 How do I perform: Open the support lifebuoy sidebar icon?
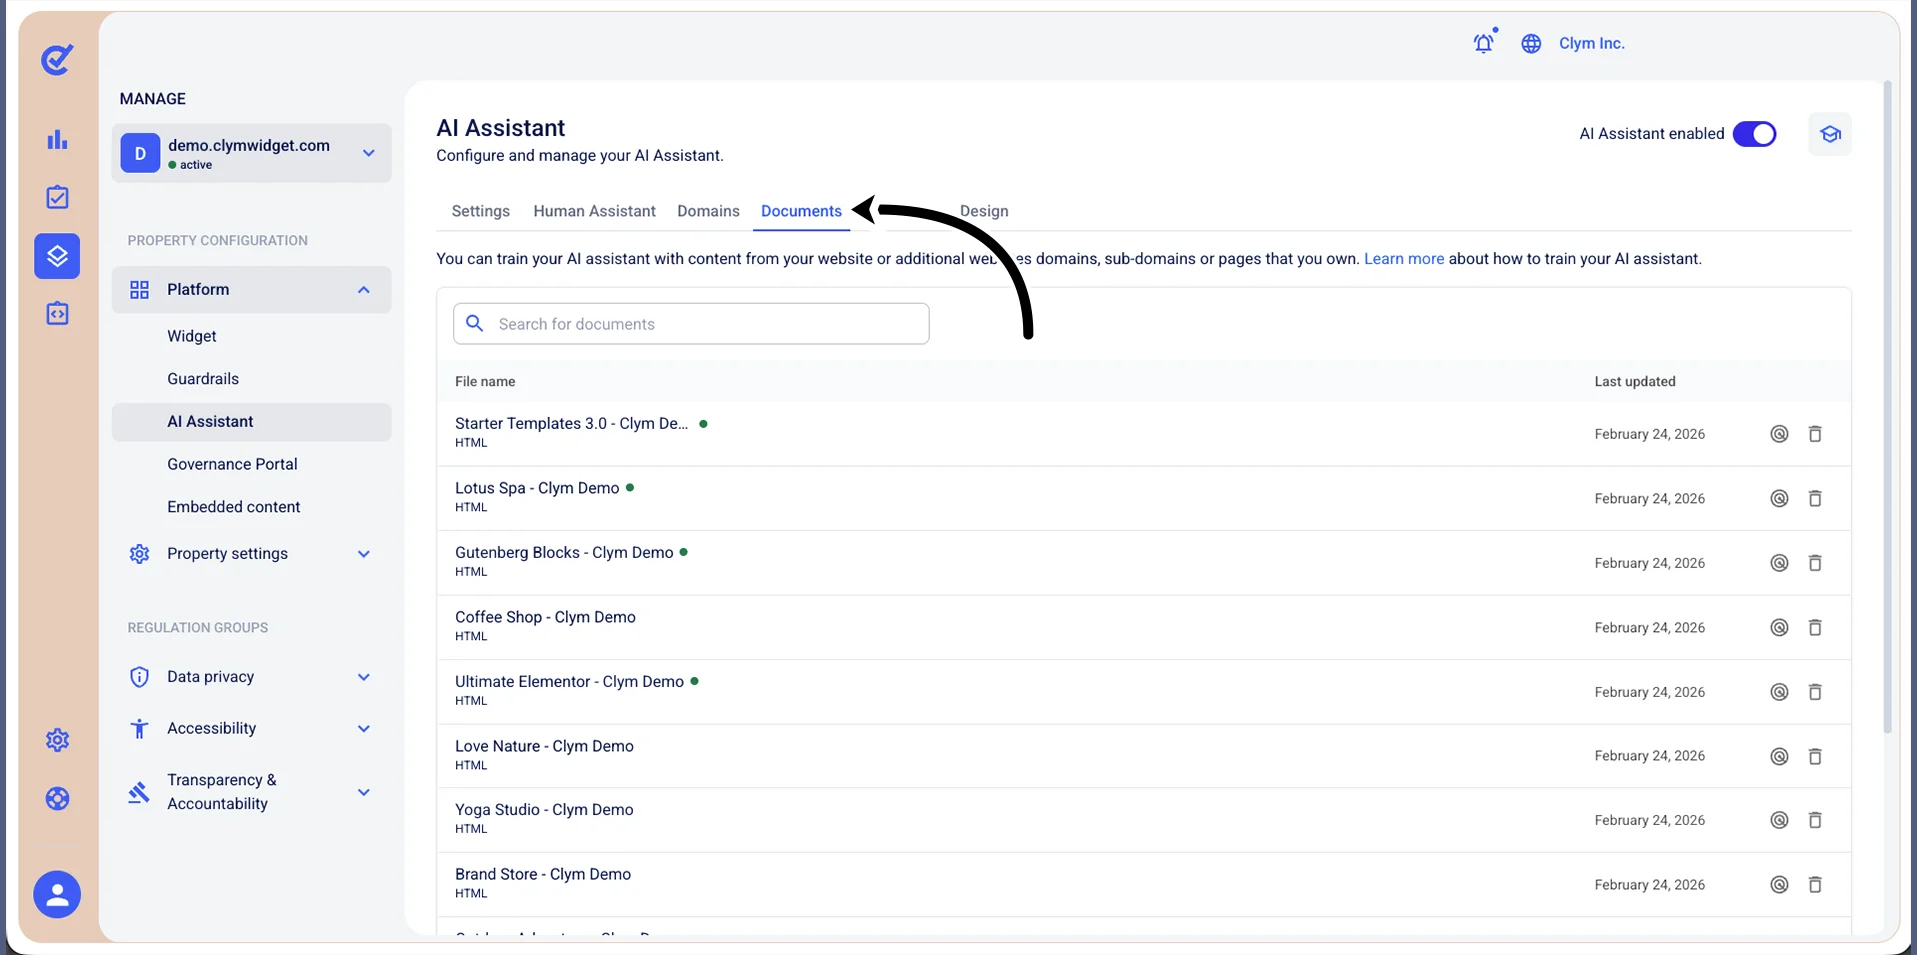(x=58, y=799)
